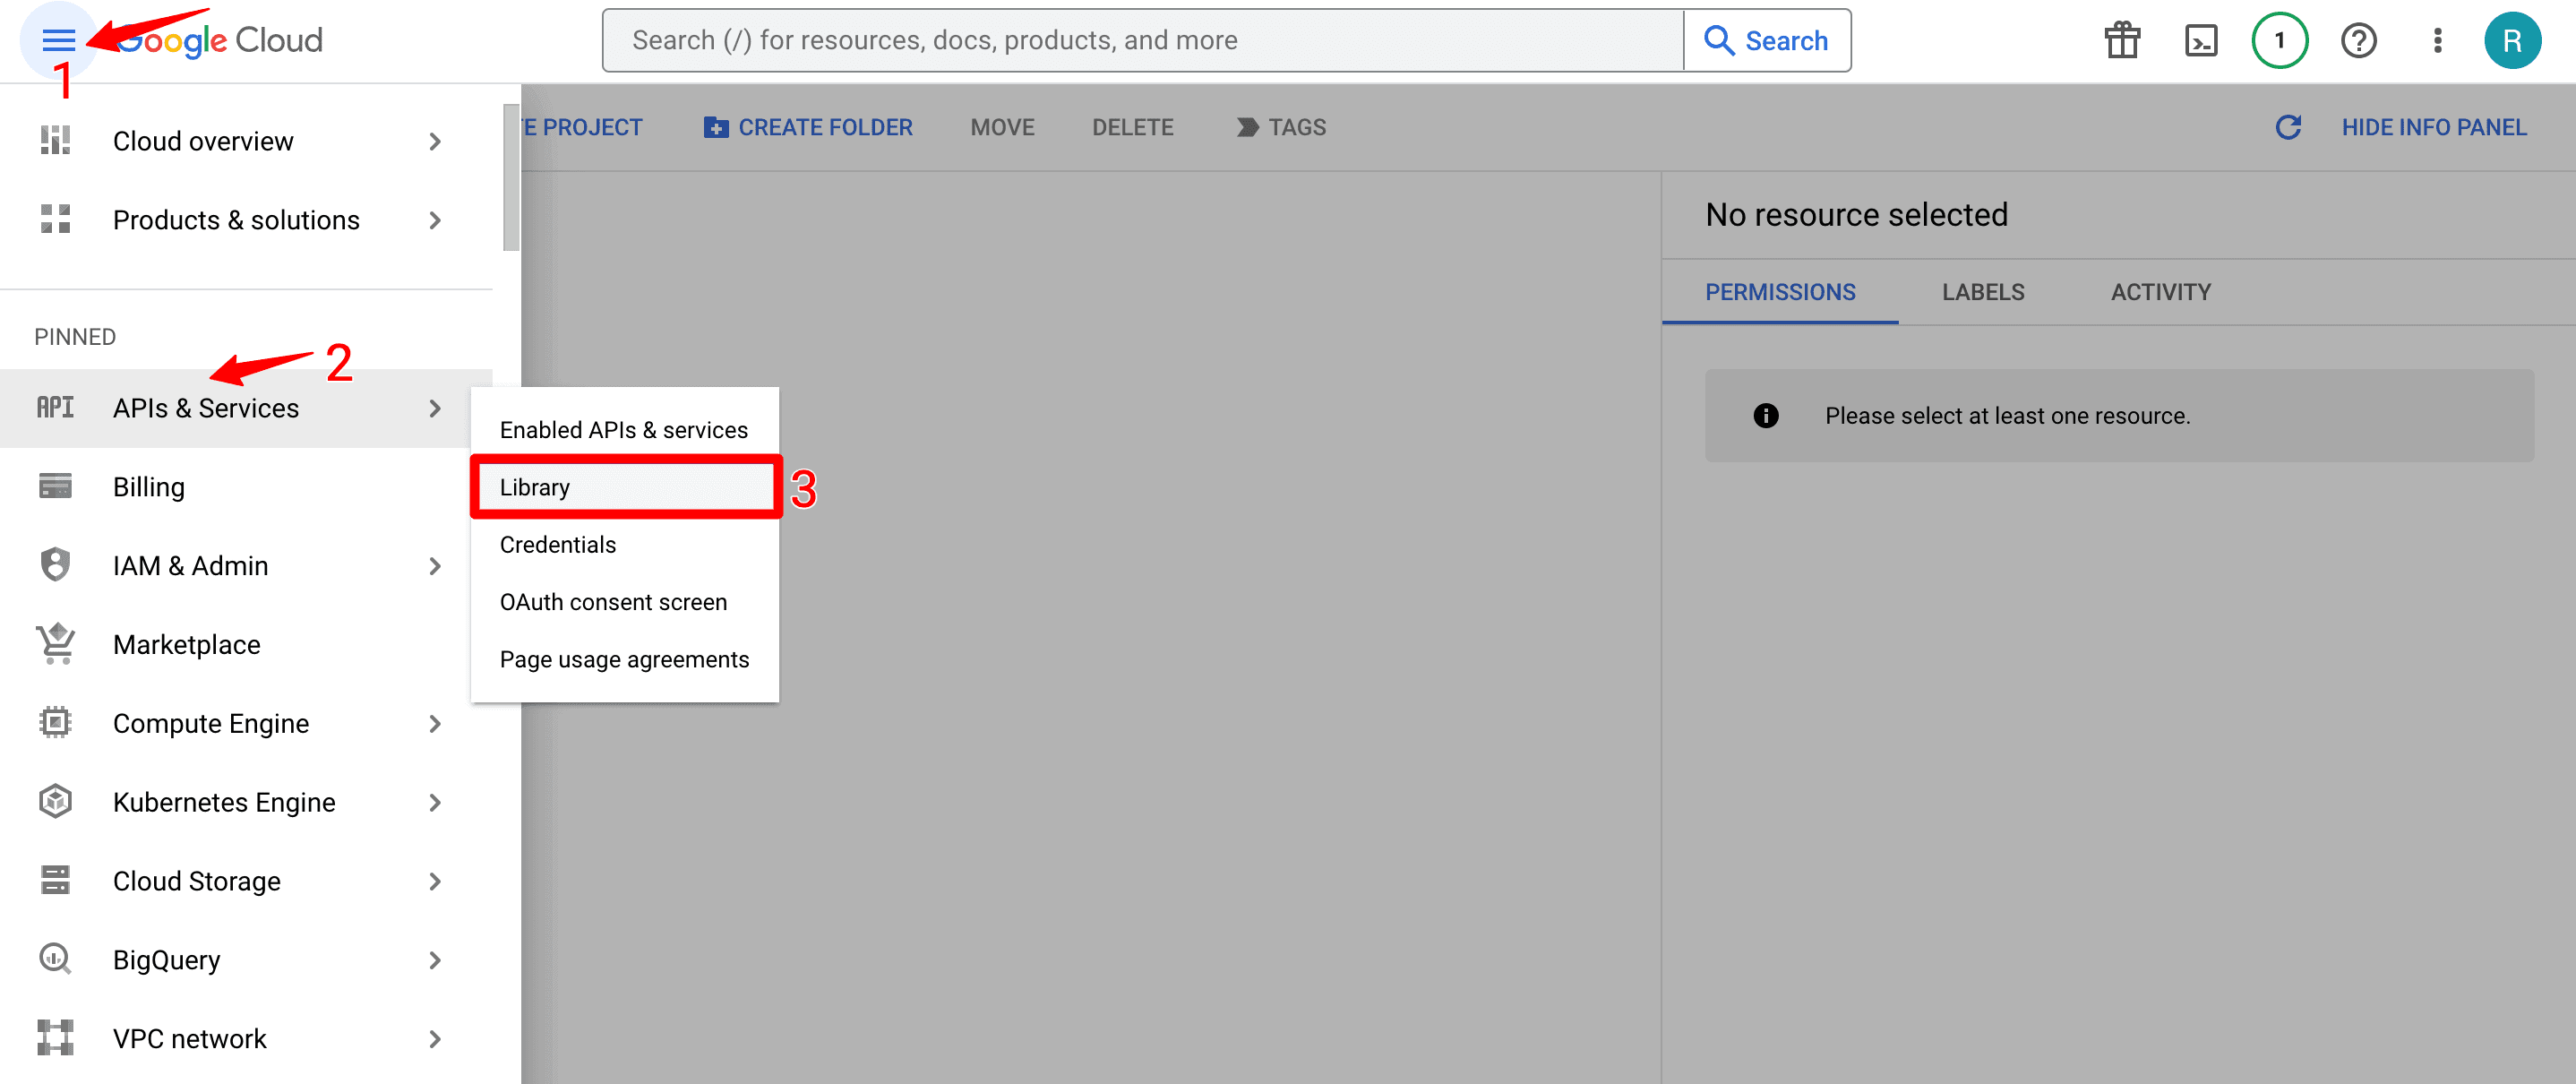
Task: Expand APIs & Services chevron
Action: click(x=435, y=408)
